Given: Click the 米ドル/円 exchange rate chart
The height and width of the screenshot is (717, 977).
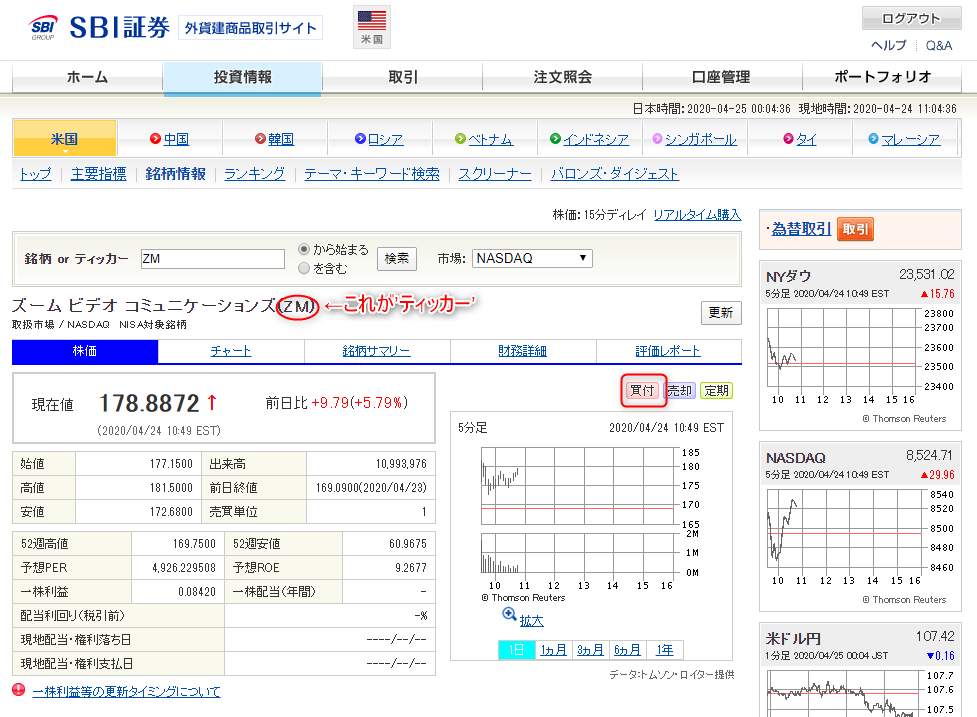Looking at the screenshot, I should 860,693.
